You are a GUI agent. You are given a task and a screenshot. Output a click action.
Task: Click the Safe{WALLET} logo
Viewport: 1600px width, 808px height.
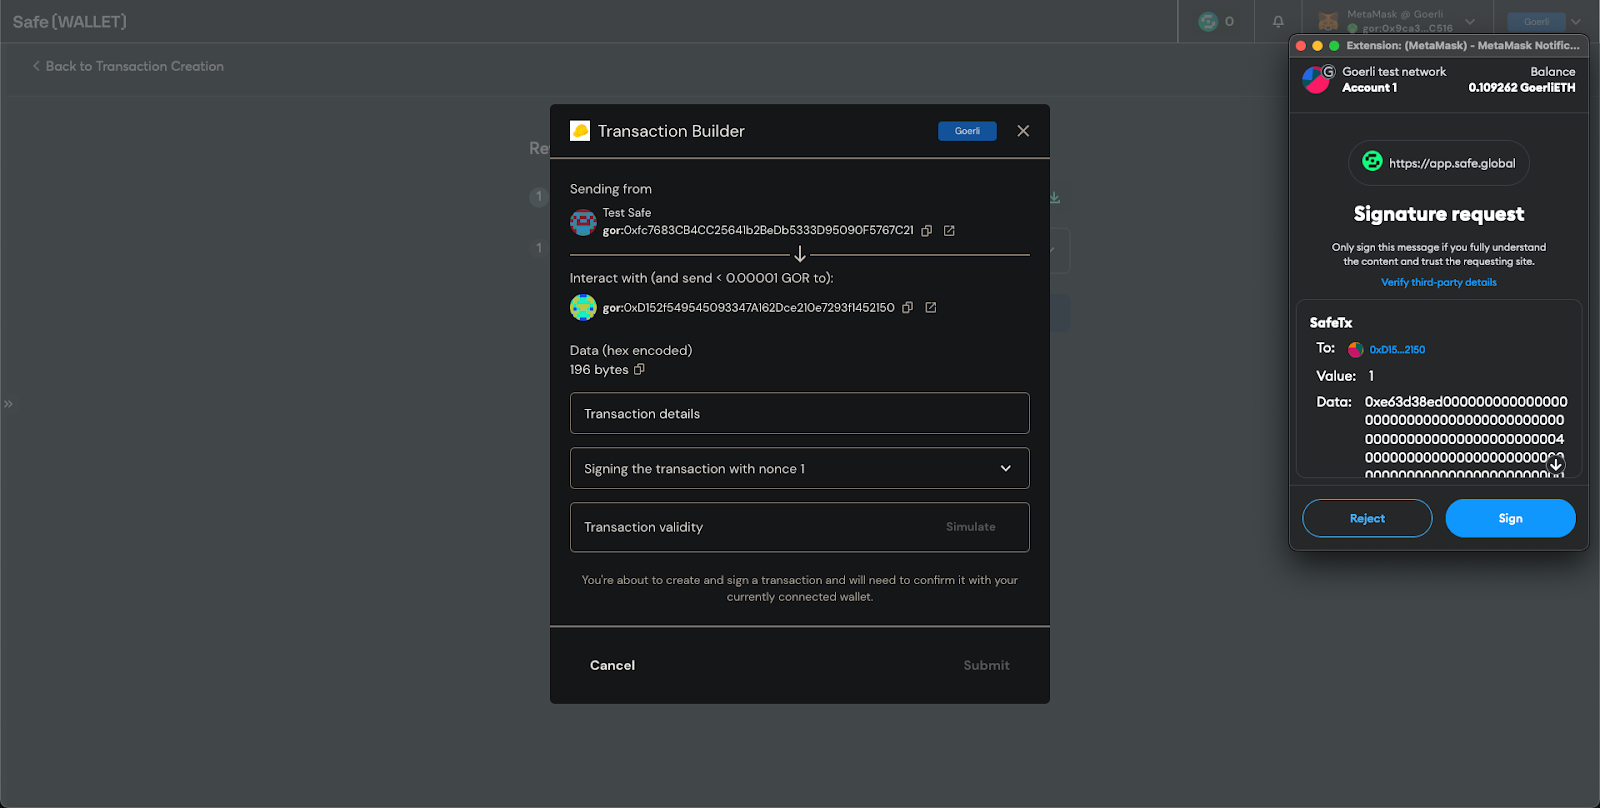tap(69, 21)
